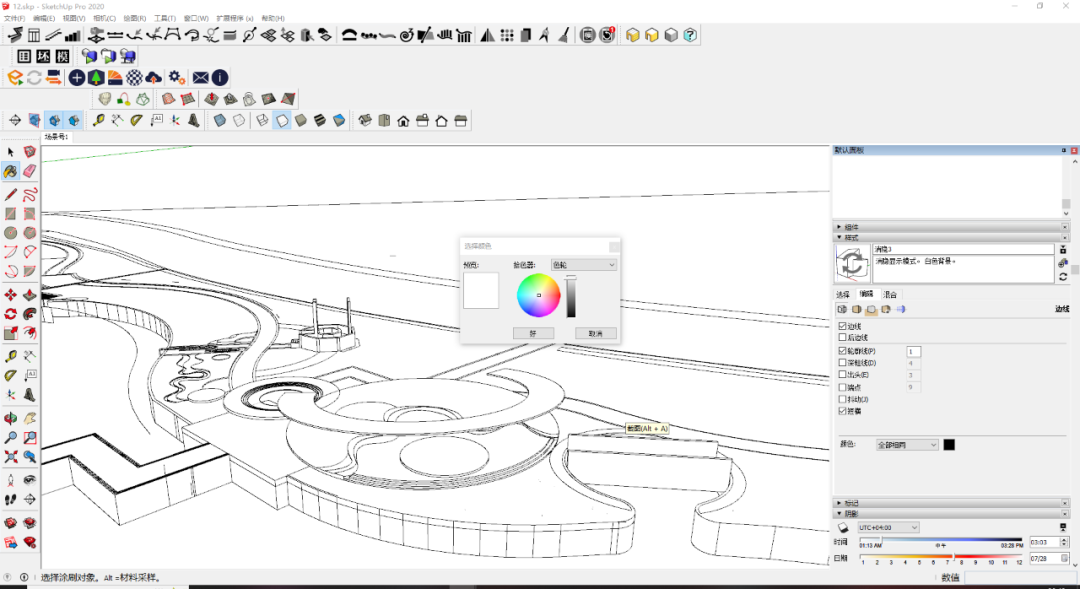Screen dimensions: 1080x589
Task: Open the V-Ray settings gear icon
Action: [176, 77]
